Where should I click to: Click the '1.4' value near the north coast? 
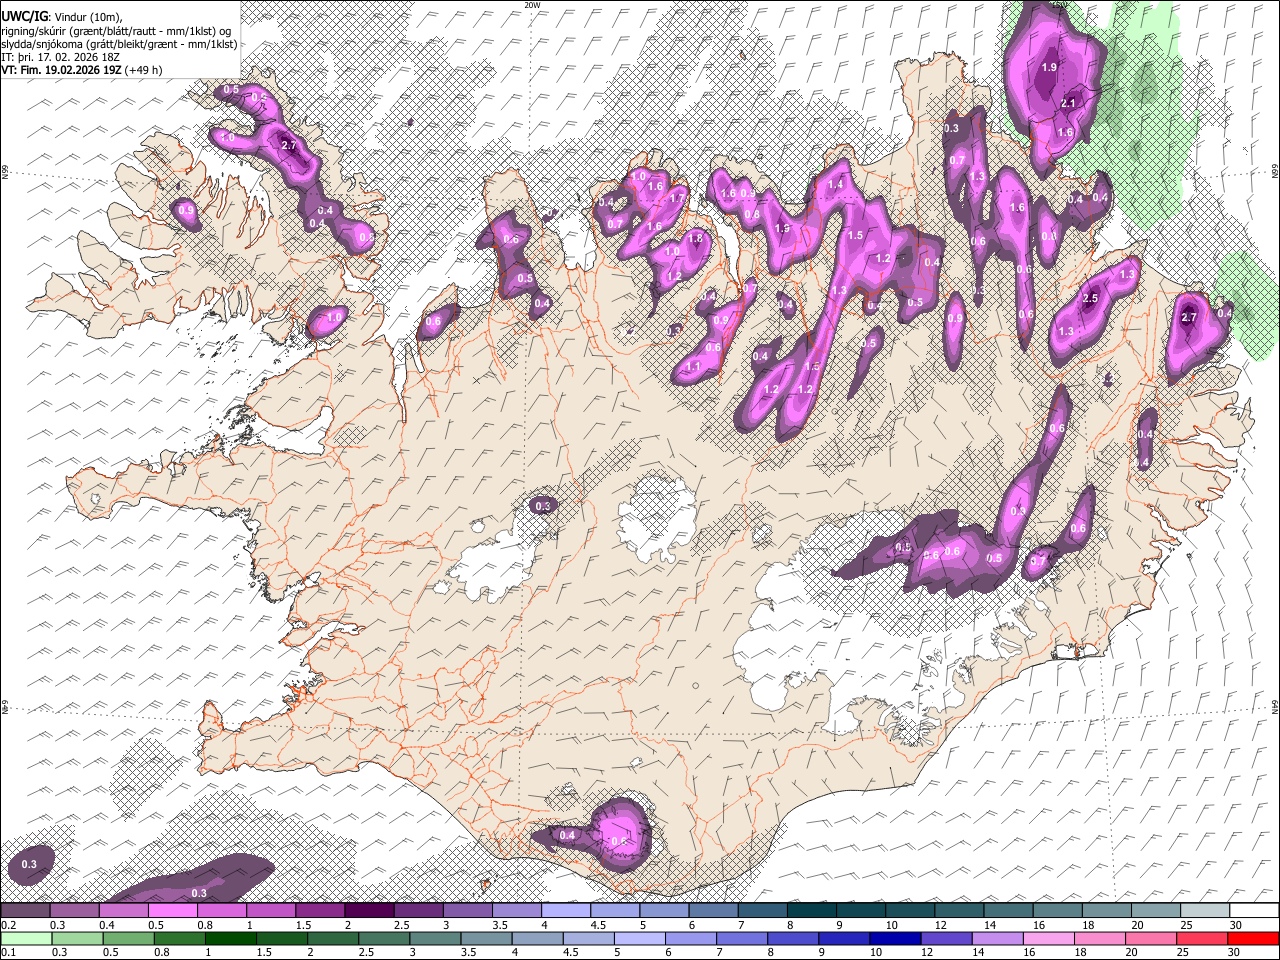[836, 184]
